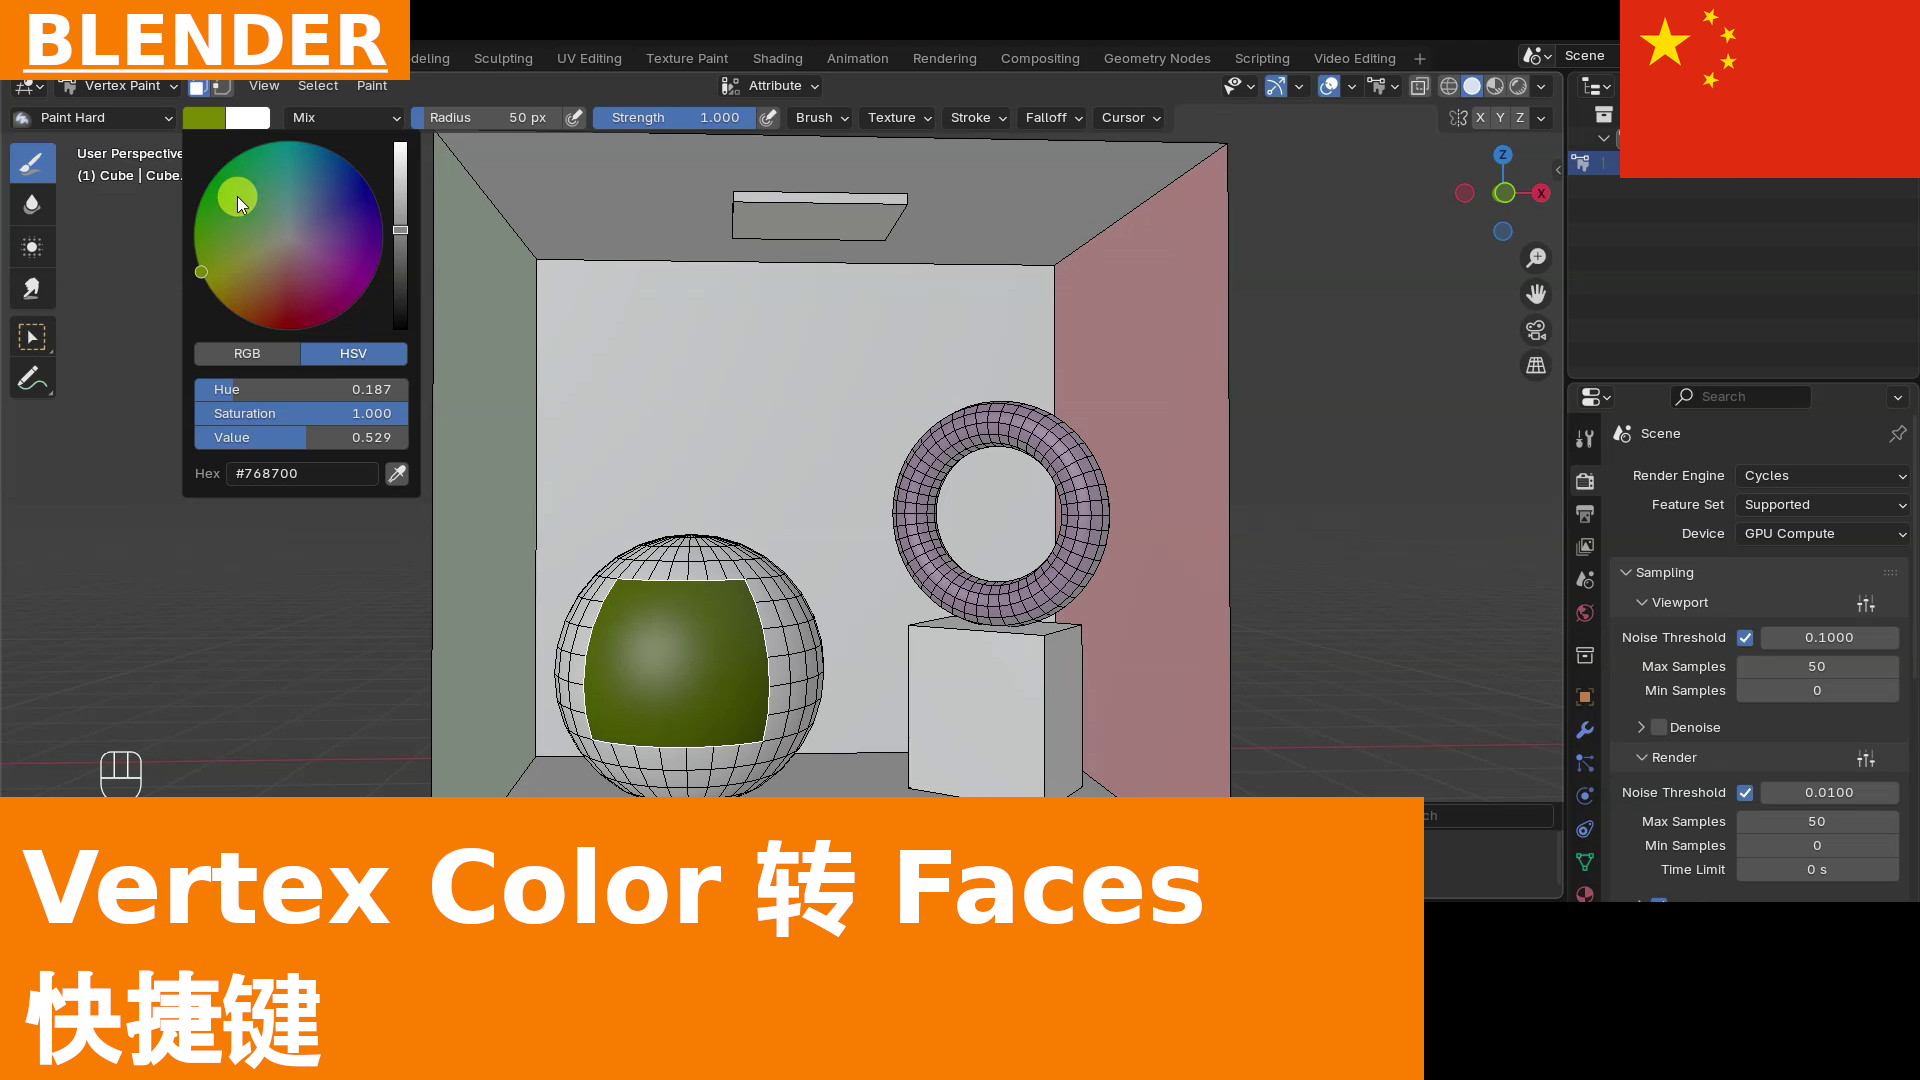The image size is (1920, 1080).
Task: Open the Paint menu
Action: point(372,86)
